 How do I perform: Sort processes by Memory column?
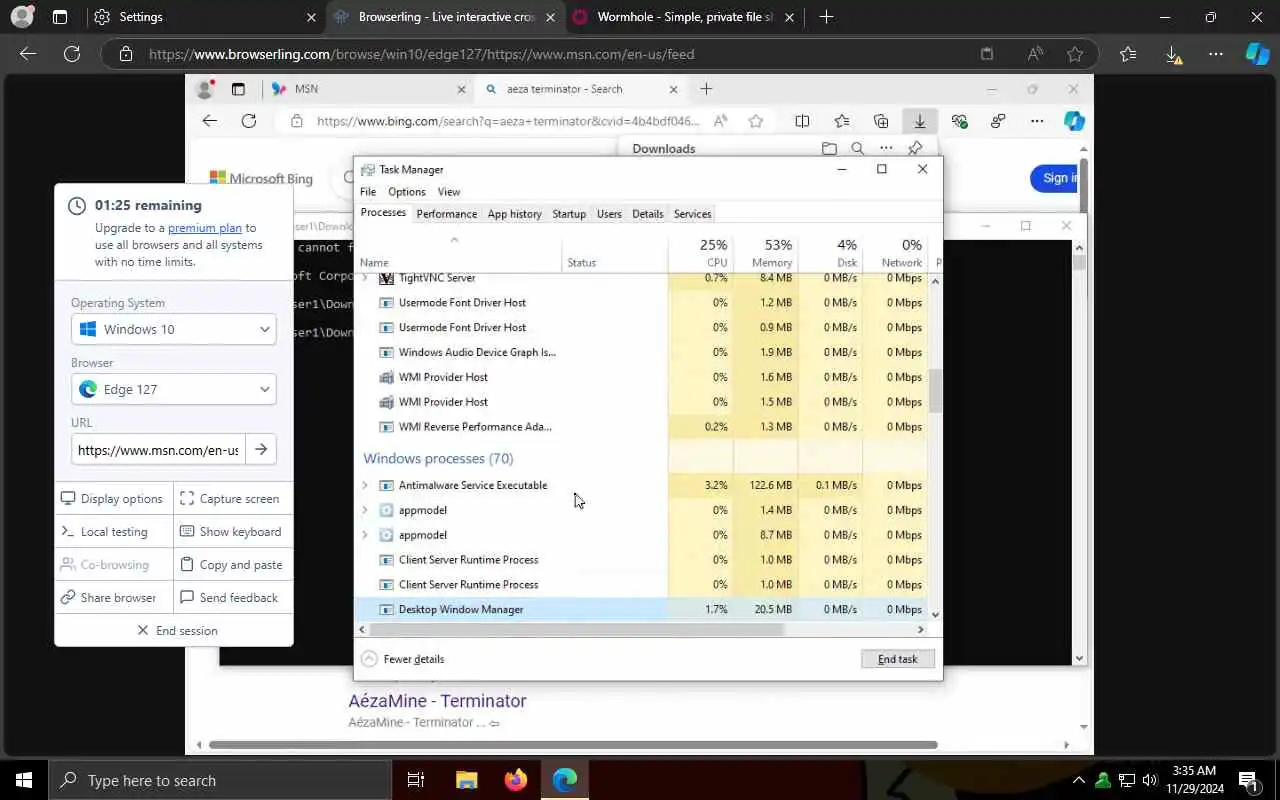click(x=766, y=253)
